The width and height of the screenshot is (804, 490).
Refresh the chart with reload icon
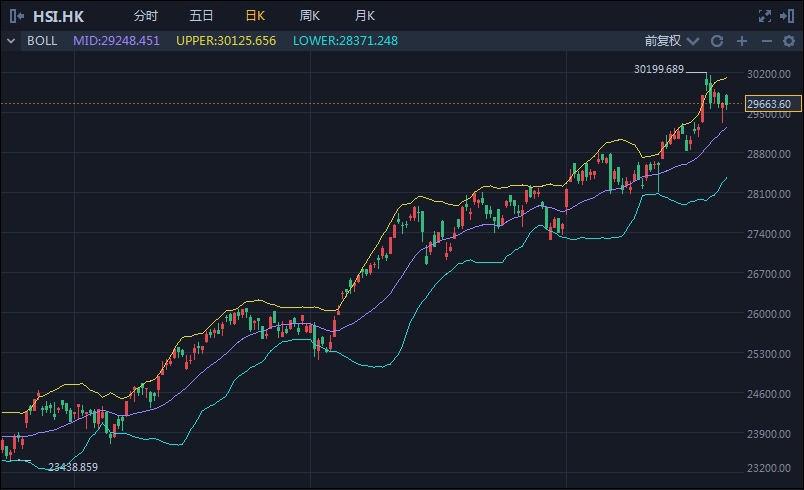(x=717, y=41)
